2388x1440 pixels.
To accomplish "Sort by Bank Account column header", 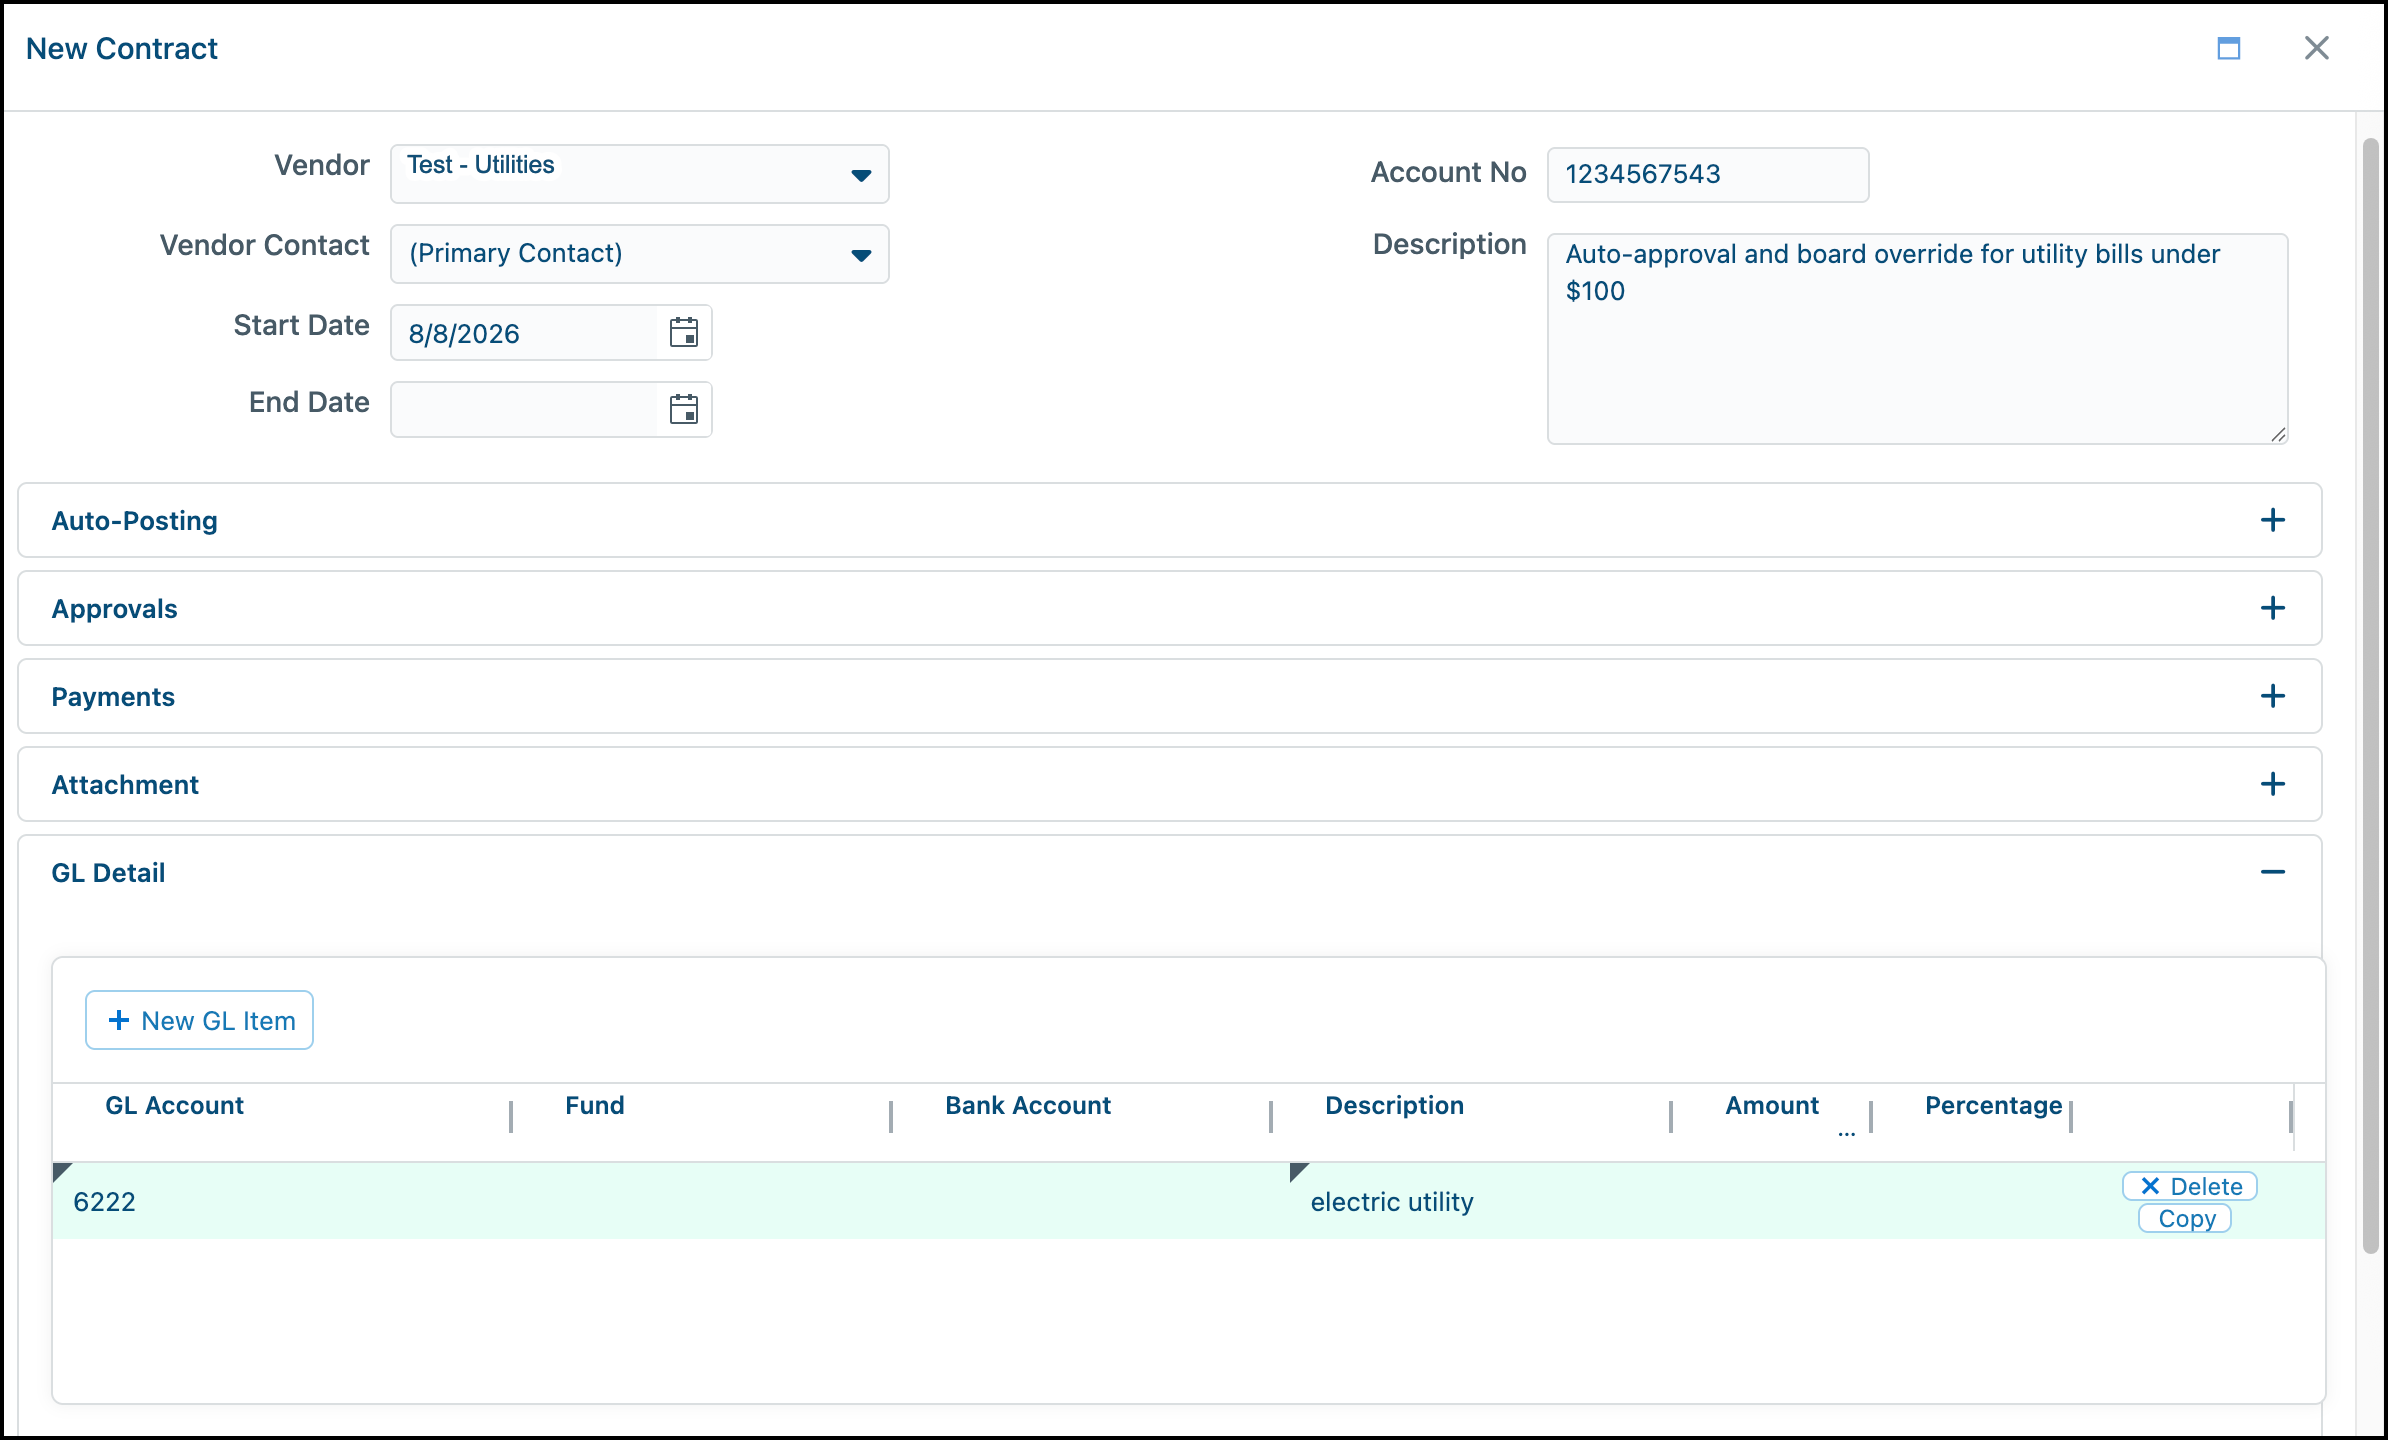I will tap(1028, 1105).
